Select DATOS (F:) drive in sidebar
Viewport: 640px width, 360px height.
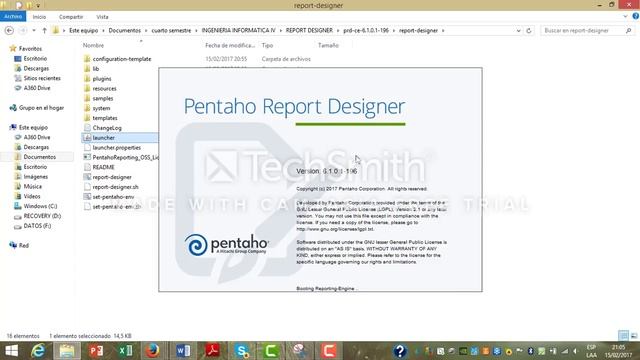coord(37,226)
